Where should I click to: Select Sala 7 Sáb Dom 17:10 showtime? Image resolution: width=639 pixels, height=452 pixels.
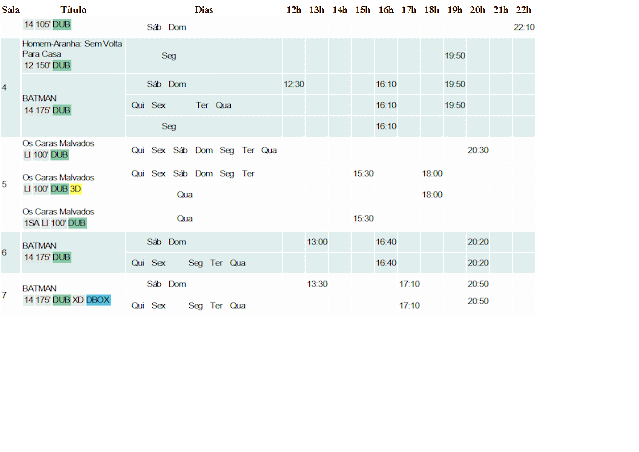point(409,284)
